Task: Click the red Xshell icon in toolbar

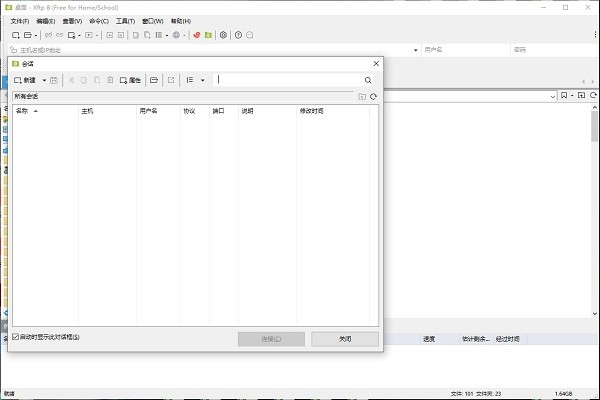Action: tap(197, 35)
